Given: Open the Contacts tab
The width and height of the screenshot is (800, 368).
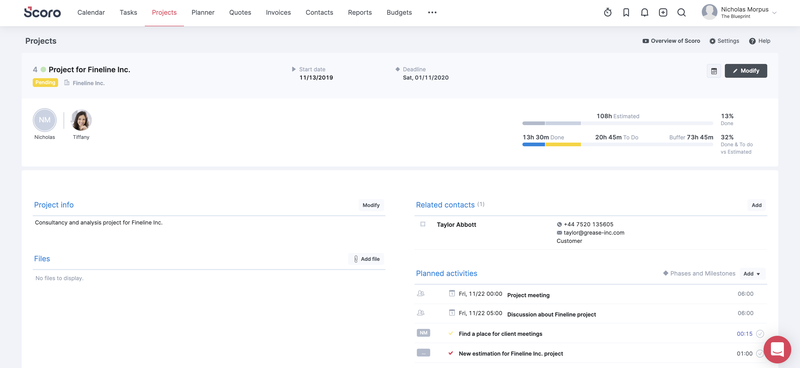Looking at the screenshot, I should (319, 13).
